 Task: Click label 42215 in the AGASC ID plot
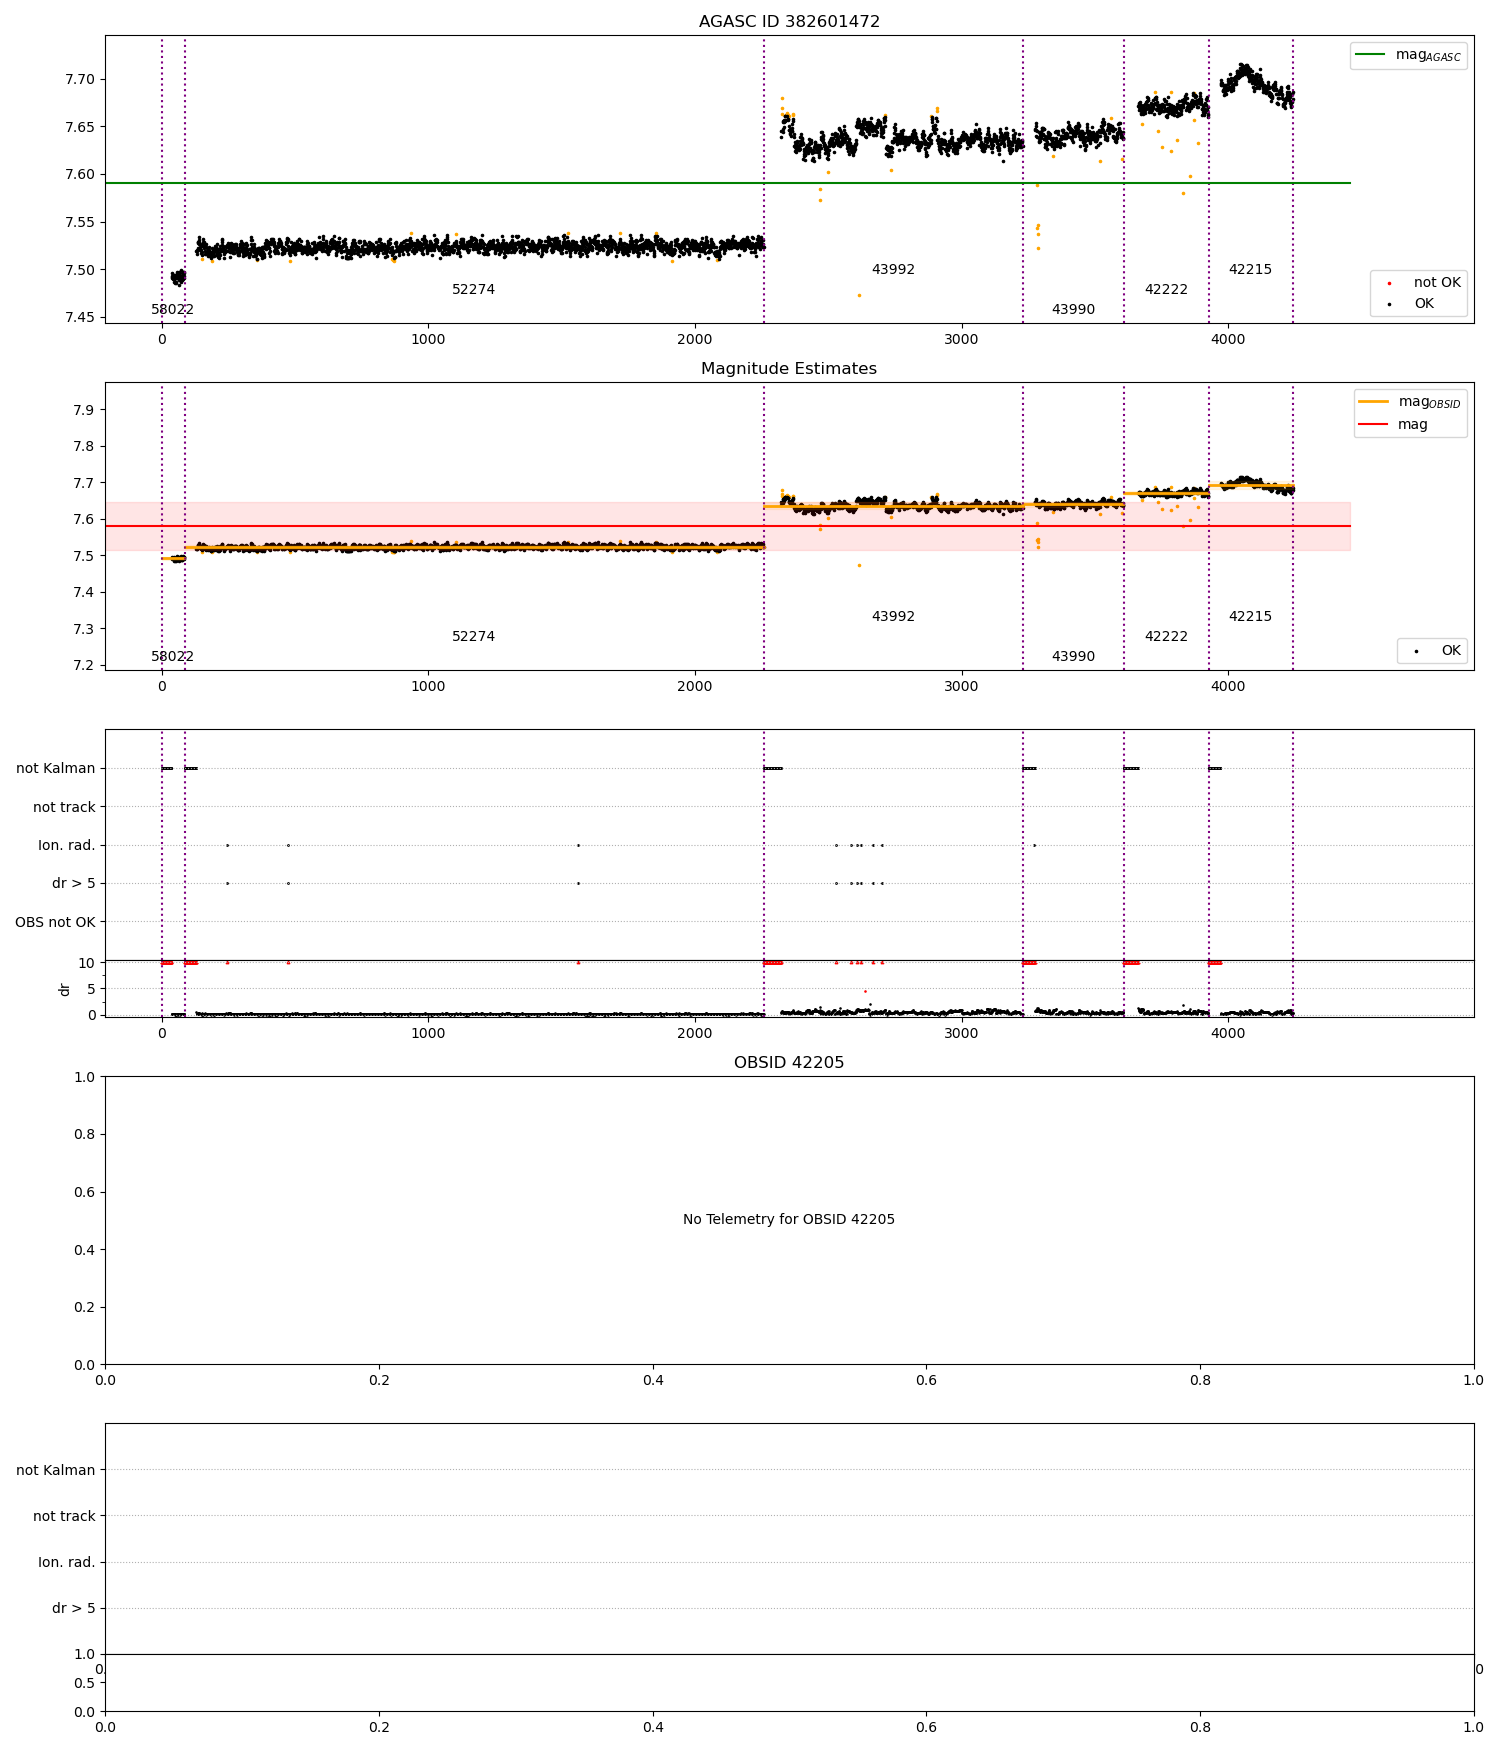[1250, 270]
